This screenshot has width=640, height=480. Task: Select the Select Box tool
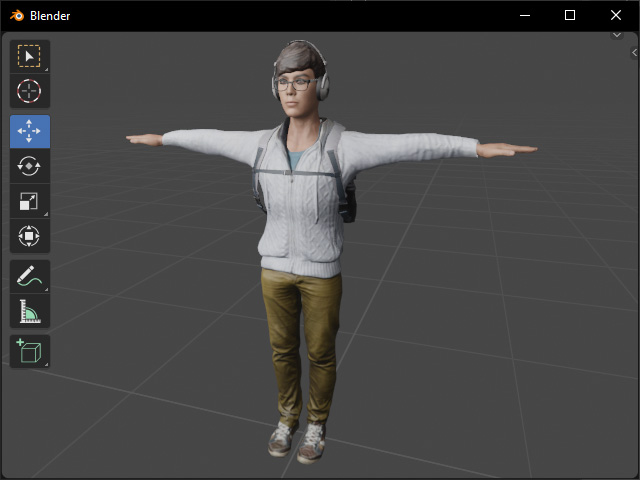click(30, 56)
